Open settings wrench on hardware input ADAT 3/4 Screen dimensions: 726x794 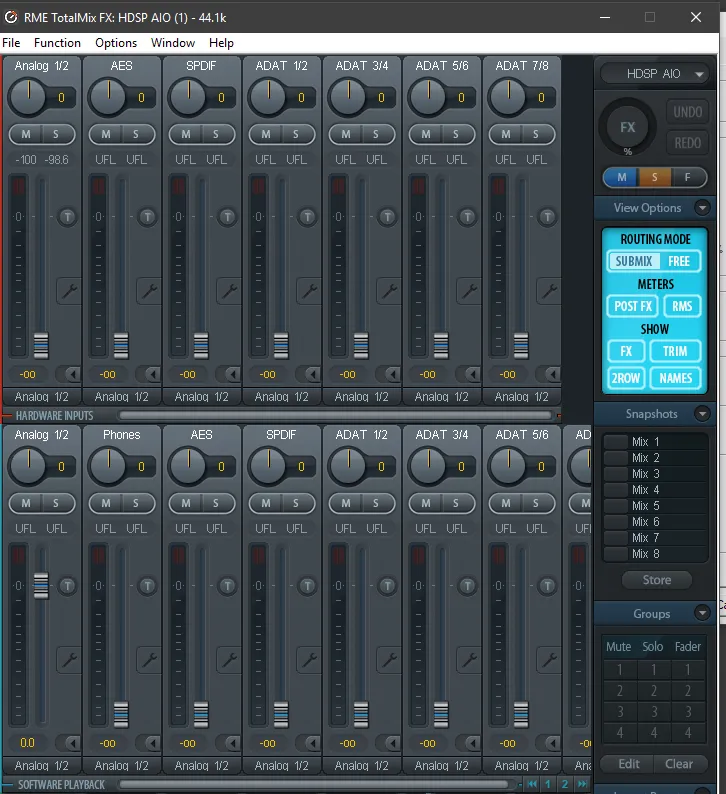pyautogui.click(x=389, y=291)
